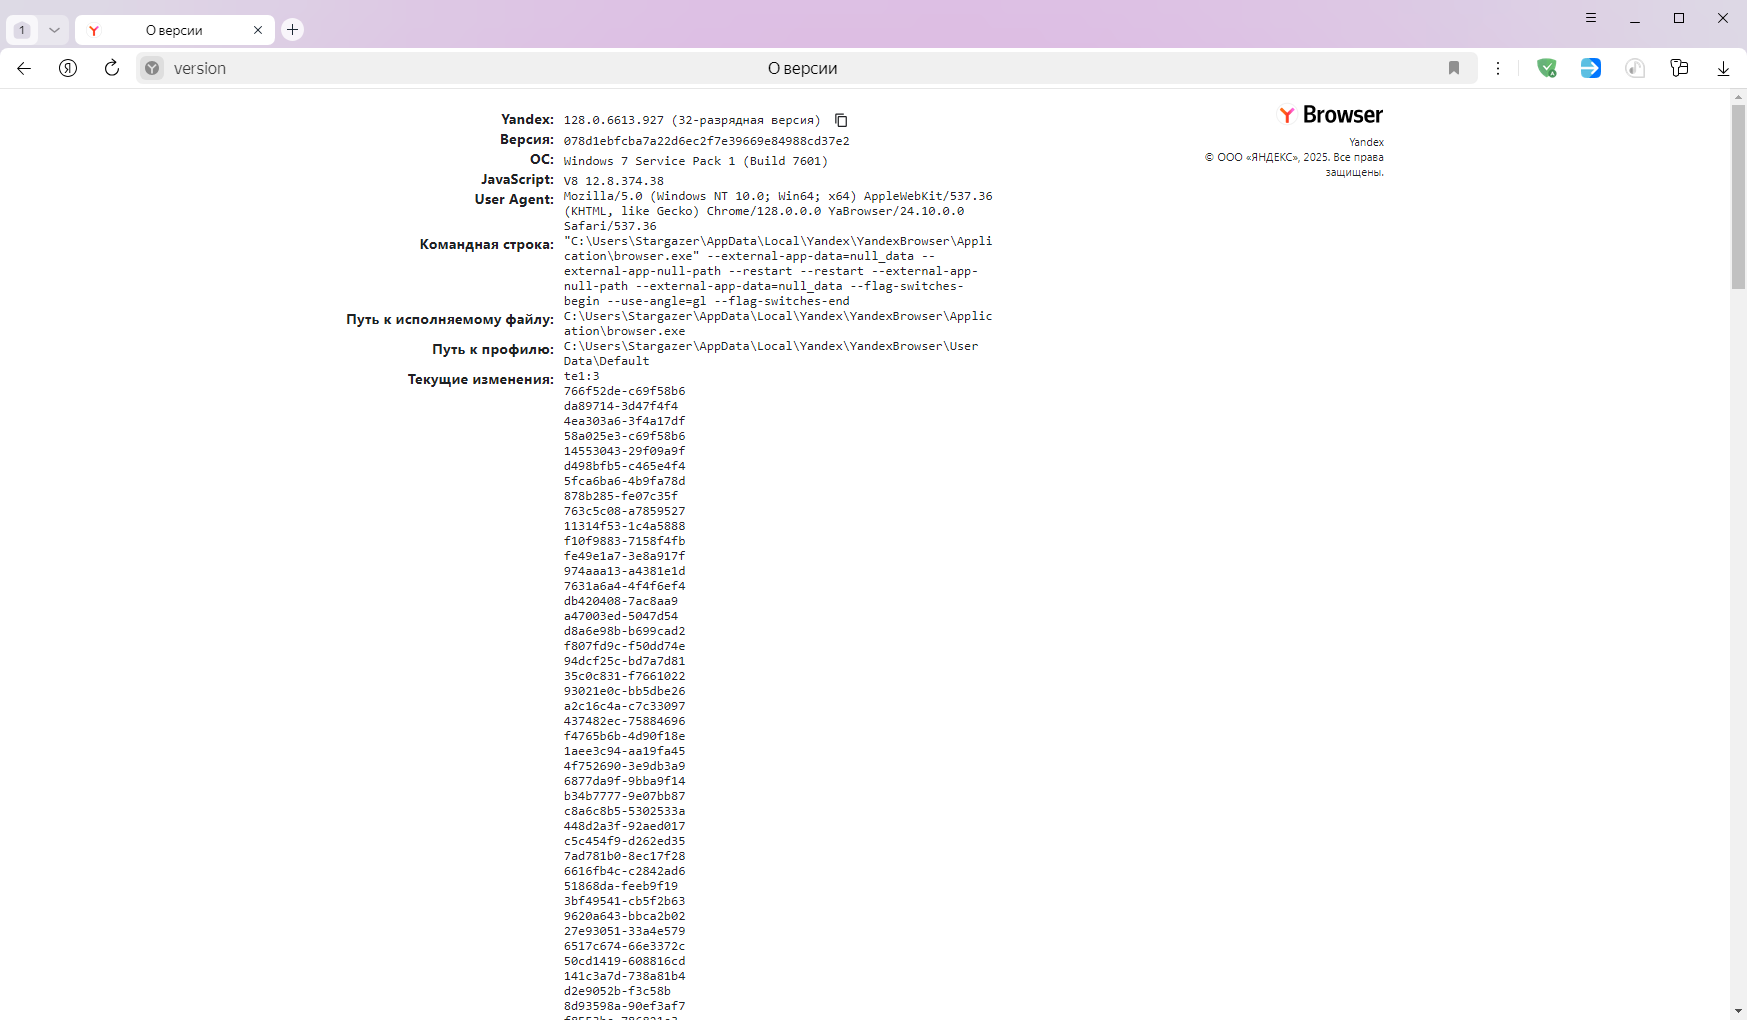Viewport: 1747px width, 1020px height.
Task: Reload the version page
Action: (x=112, y=68)
